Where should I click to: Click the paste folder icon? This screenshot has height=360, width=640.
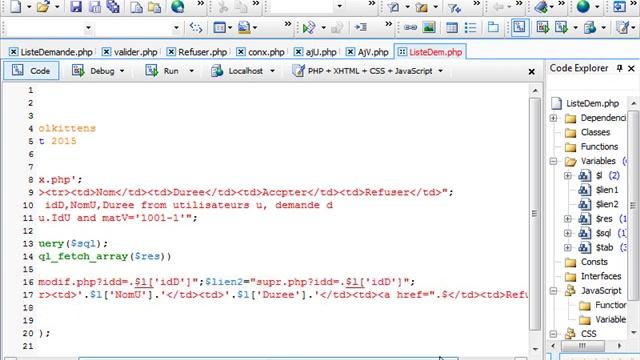[154, 7]
